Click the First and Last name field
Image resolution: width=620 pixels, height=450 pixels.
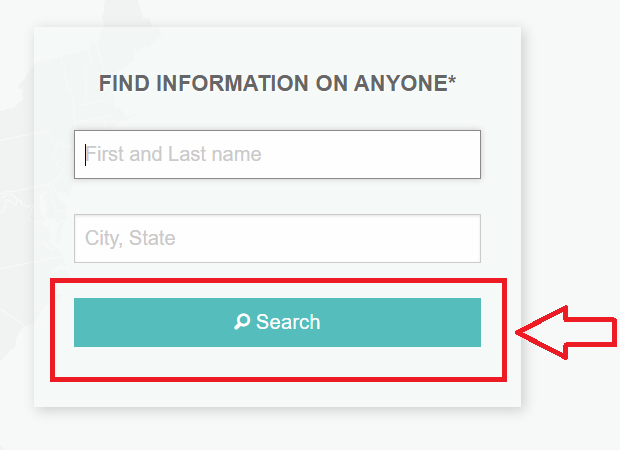pos(277,154)
